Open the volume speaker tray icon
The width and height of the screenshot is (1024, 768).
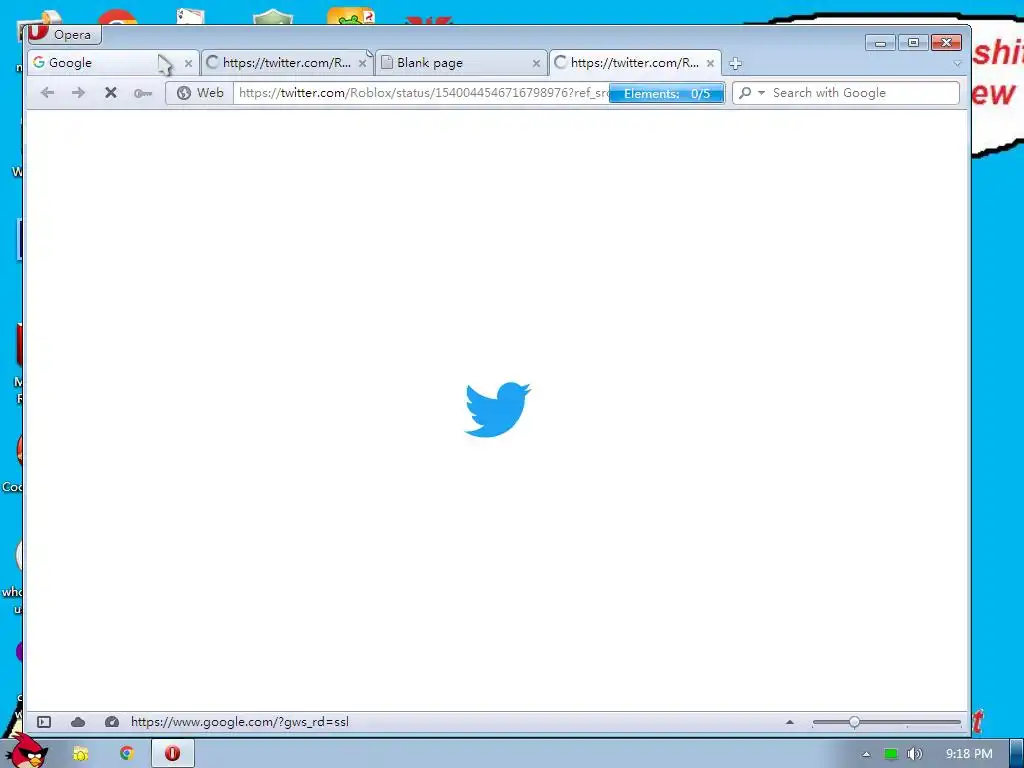915,754
